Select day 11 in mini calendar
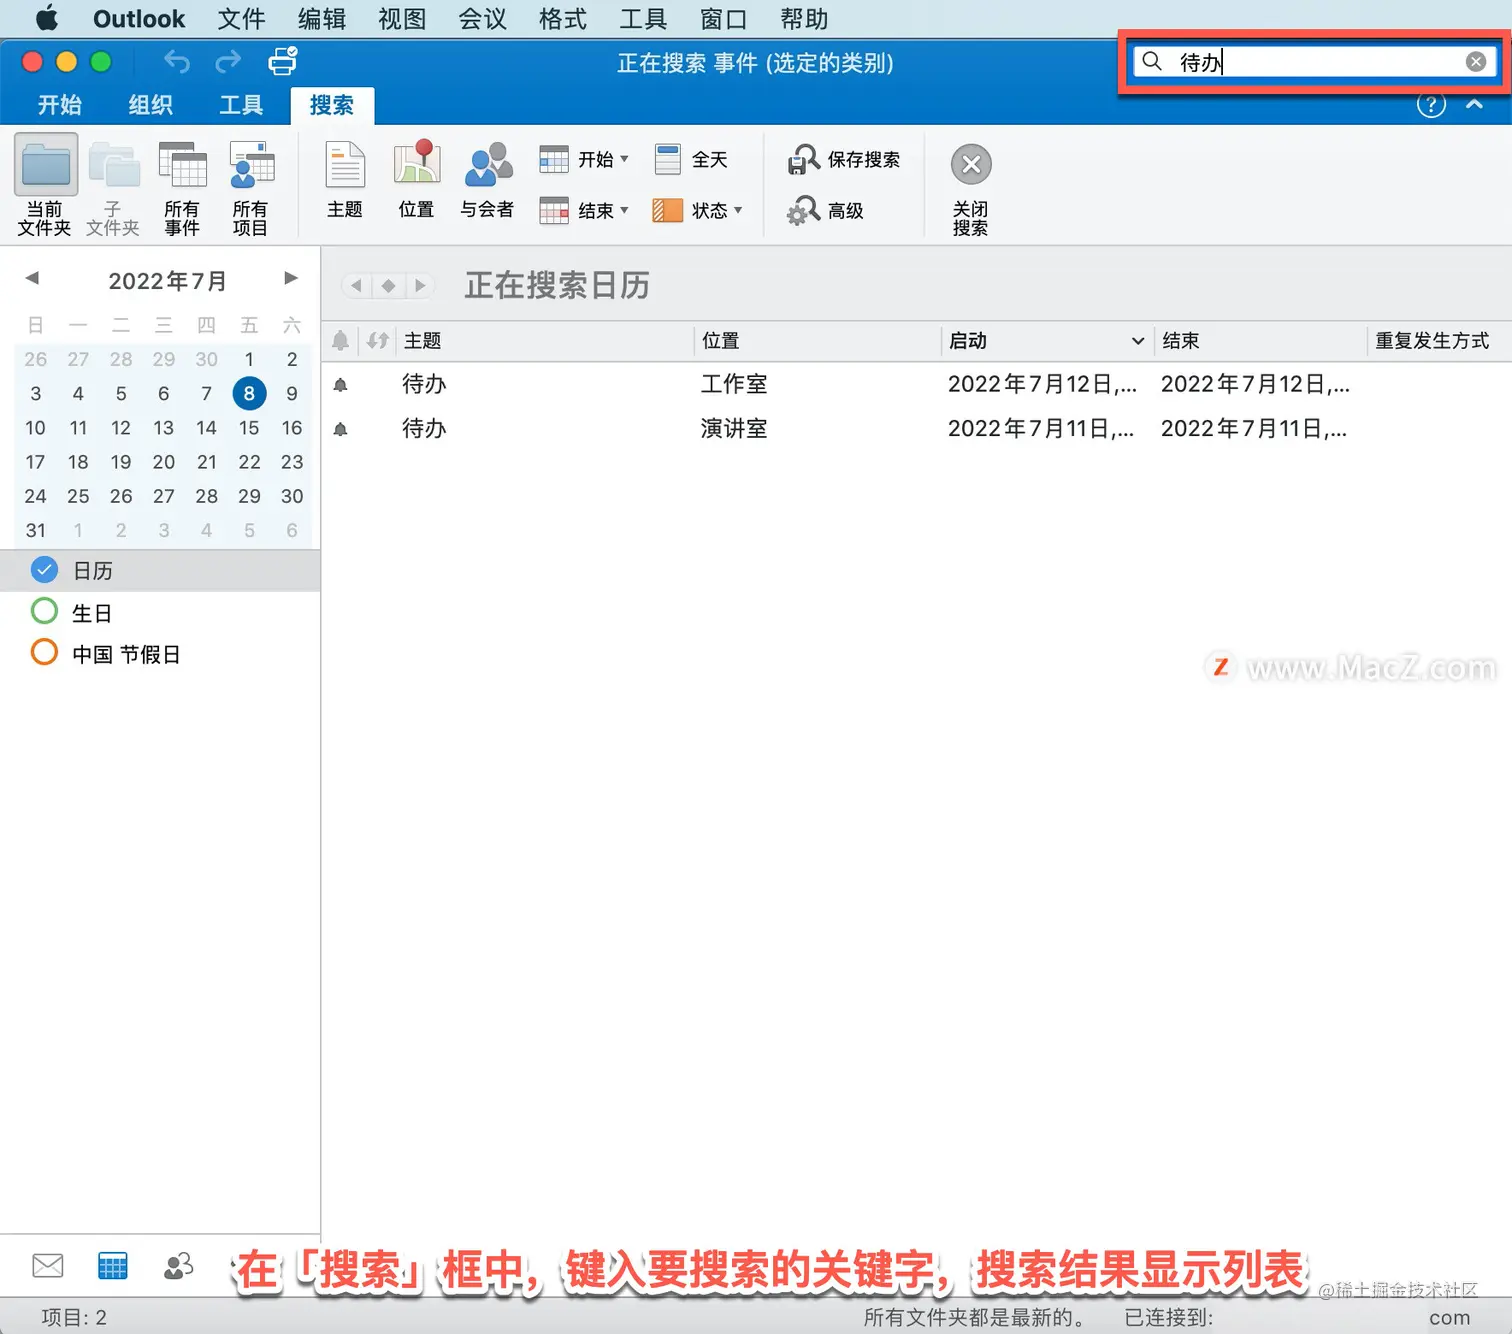Screen dimensions: 1512x1334 78,428
